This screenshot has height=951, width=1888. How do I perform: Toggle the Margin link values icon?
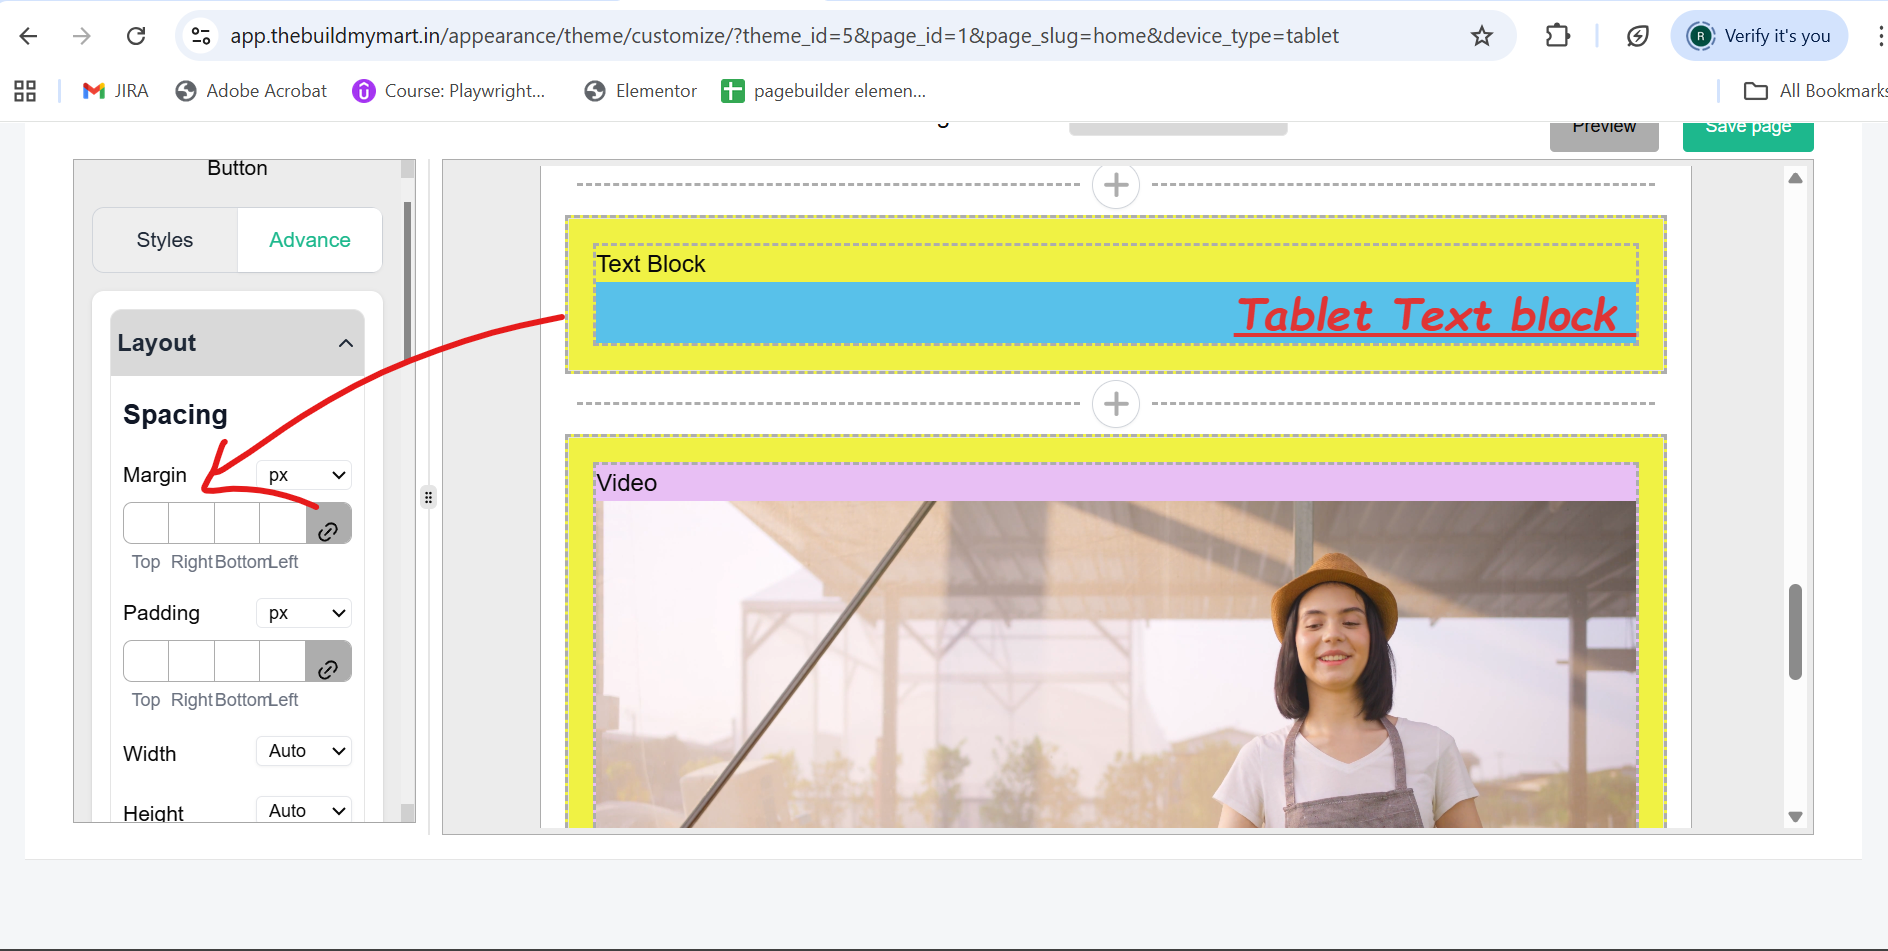pyautogui.click(x=328, y=523)
